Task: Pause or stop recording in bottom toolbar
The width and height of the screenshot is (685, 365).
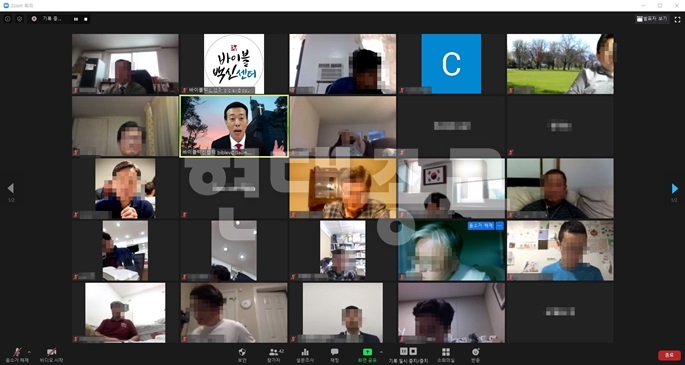Action: (x=408, y=355)
